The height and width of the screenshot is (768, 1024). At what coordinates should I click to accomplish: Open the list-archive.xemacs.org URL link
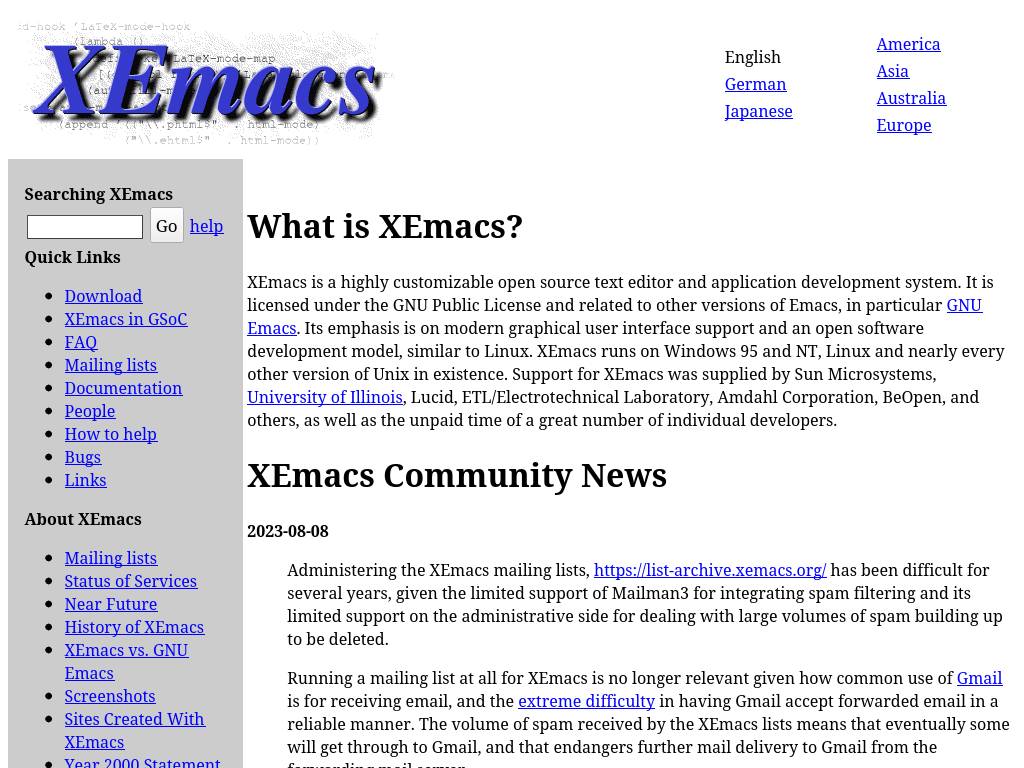click(x=710, y=570)
